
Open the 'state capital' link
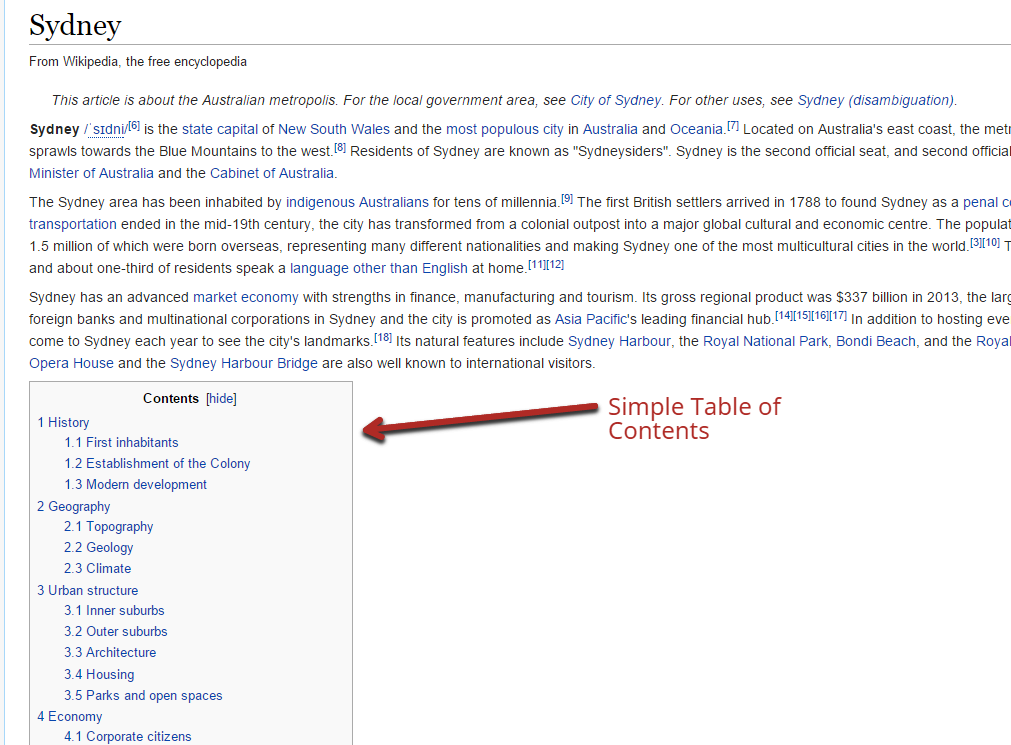(220, 129)
